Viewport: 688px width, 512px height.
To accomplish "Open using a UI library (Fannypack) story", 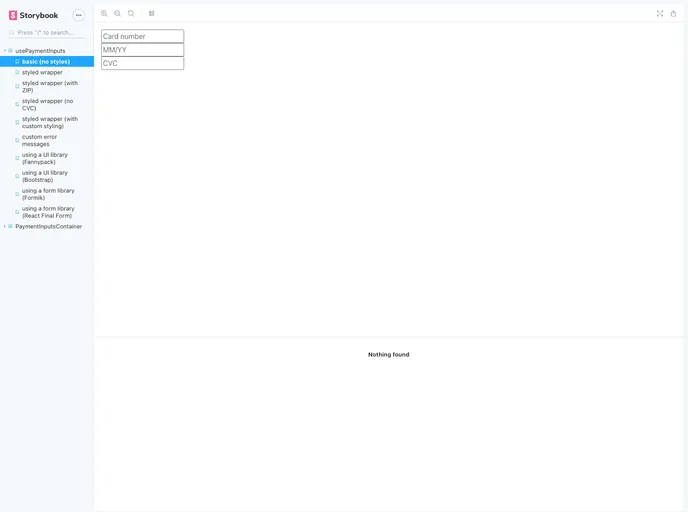I will point(45,158).
